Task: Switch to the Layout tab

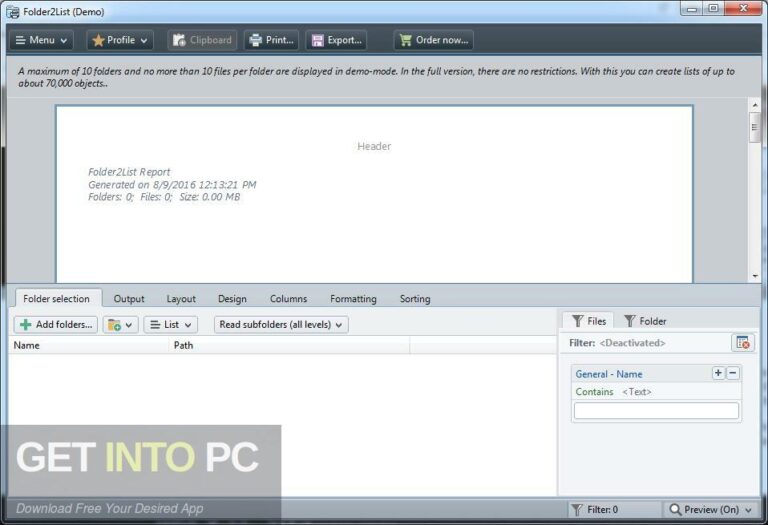Action: pos(181,299)
